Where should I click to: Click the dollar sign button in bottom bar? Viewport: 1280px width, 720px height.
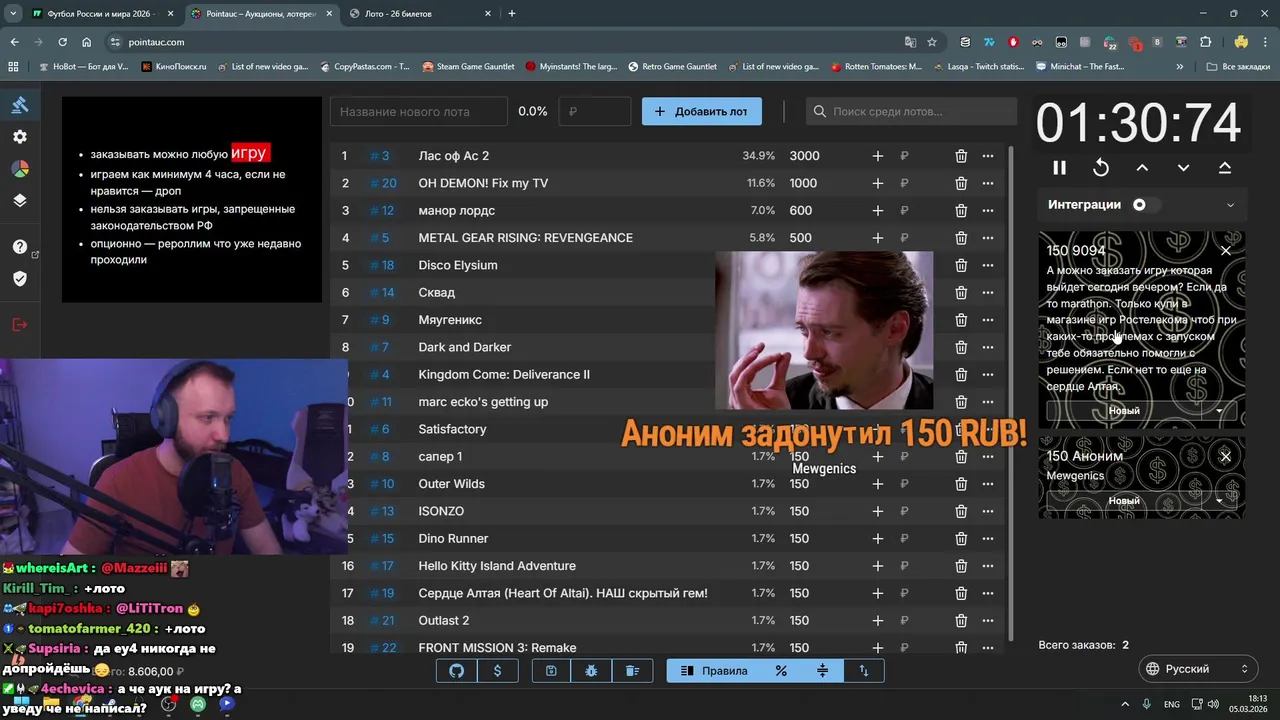497,671
